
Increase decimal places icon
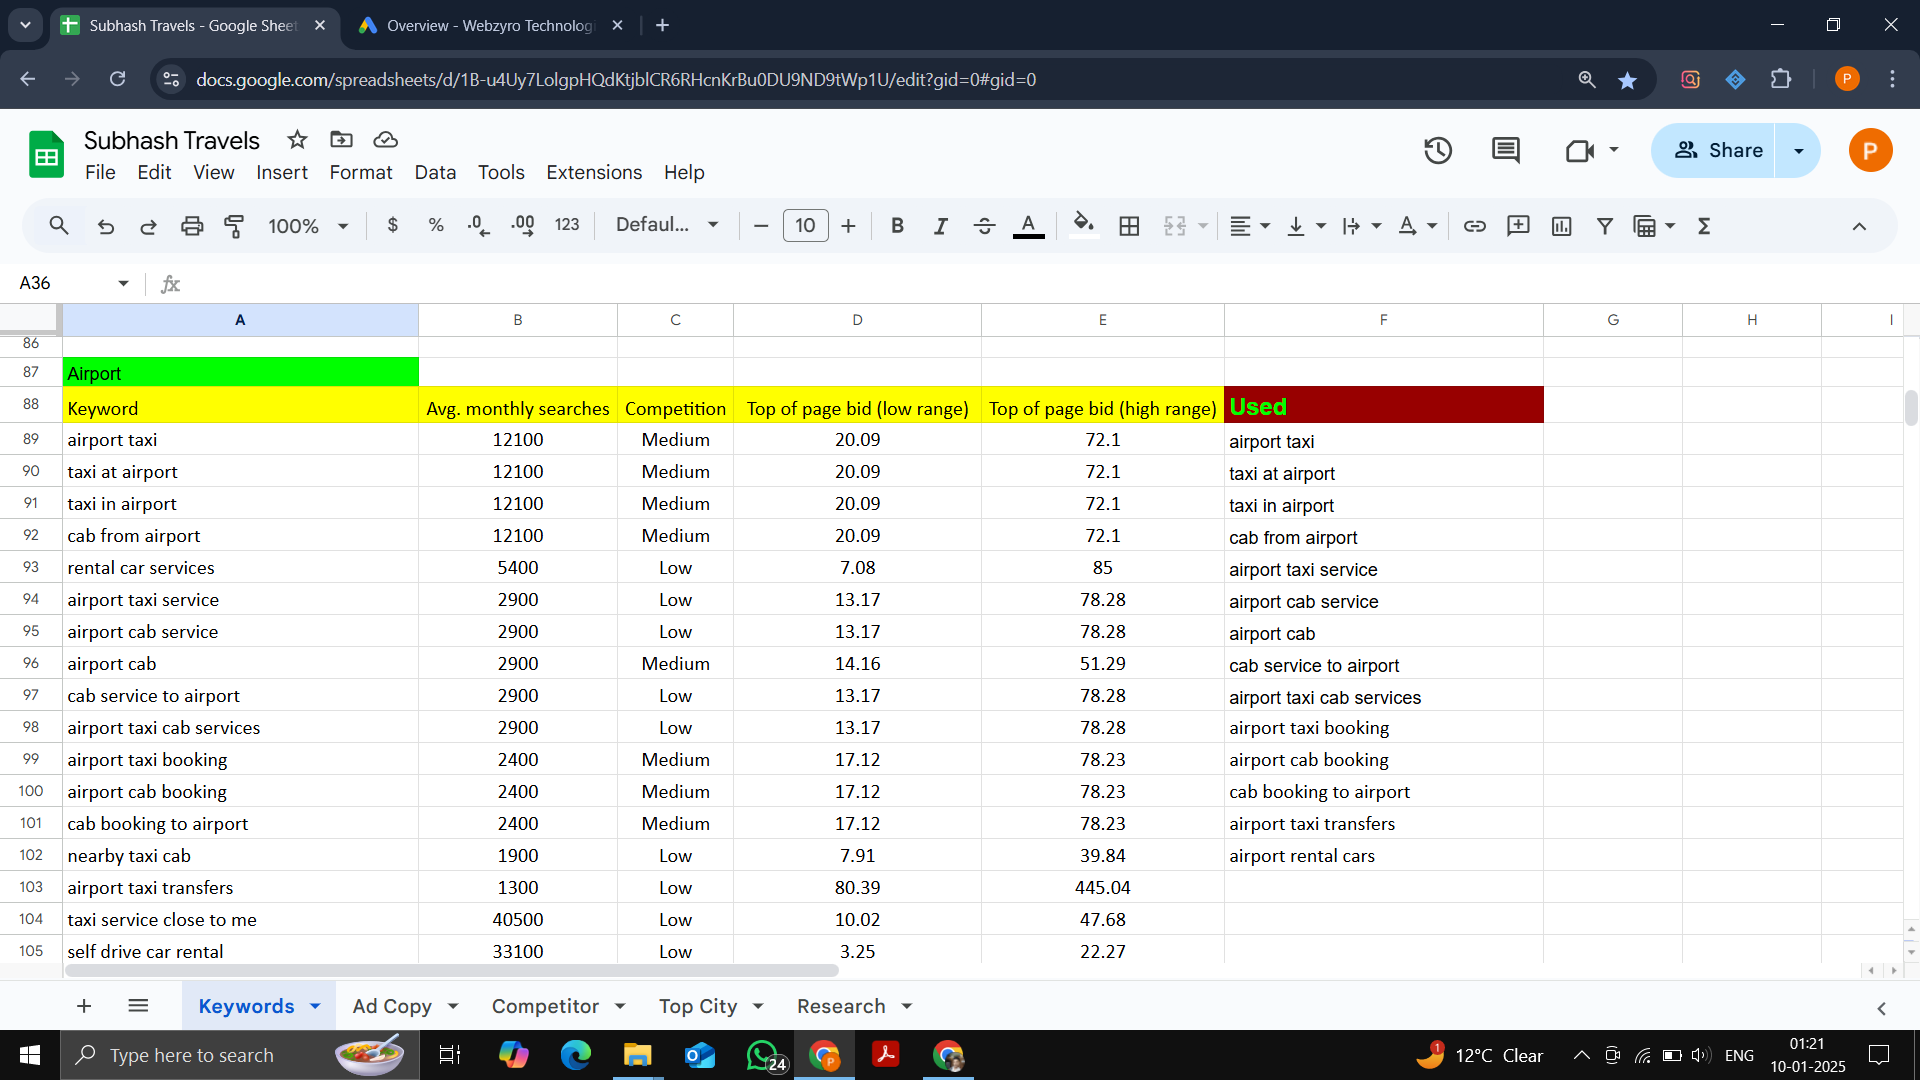coord(522,226)
